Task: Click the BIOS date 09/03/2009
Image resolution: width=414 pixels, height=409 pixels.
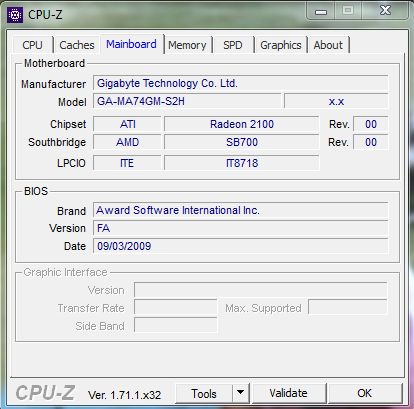Action: [x=241, y=246]
